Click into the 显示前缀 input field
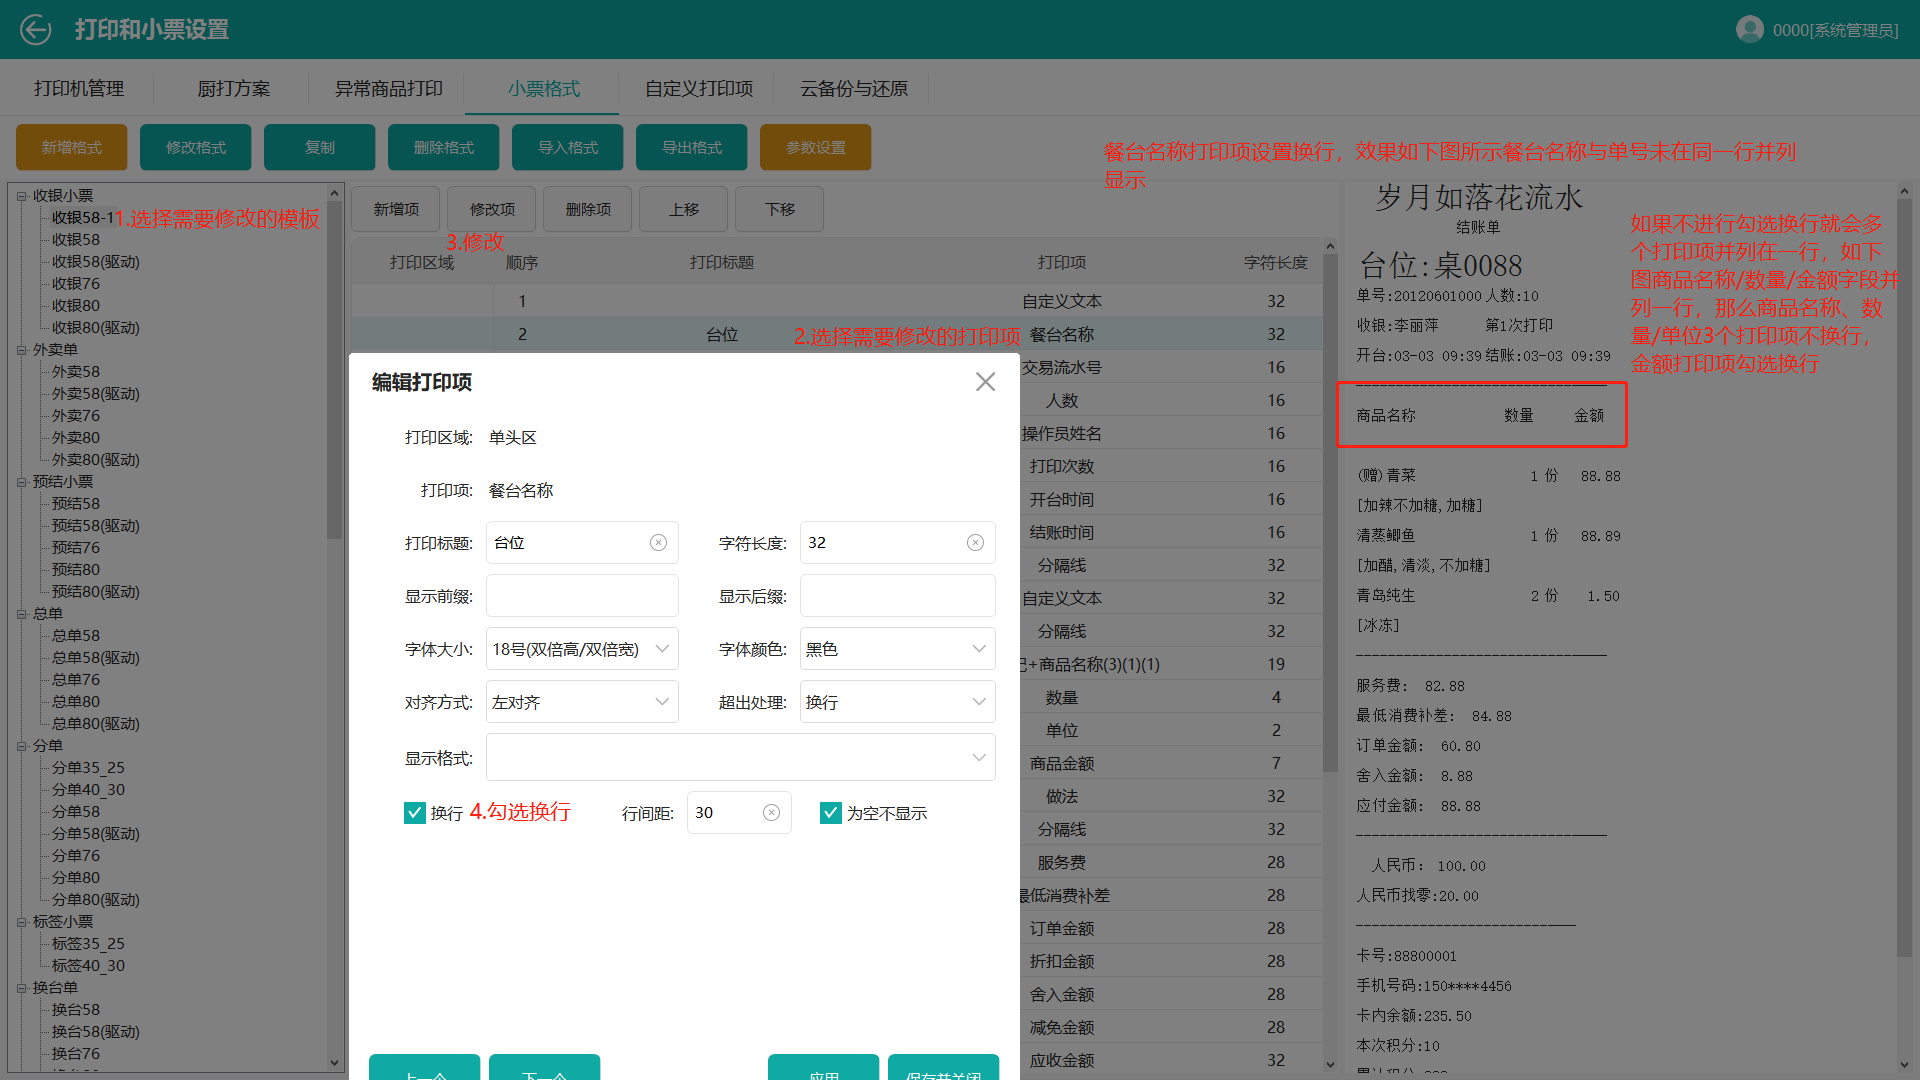 click(x=582, y=596)
